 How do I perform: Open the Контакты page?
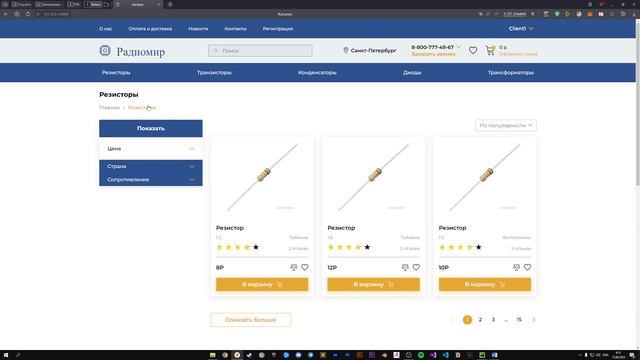point(236,29)
